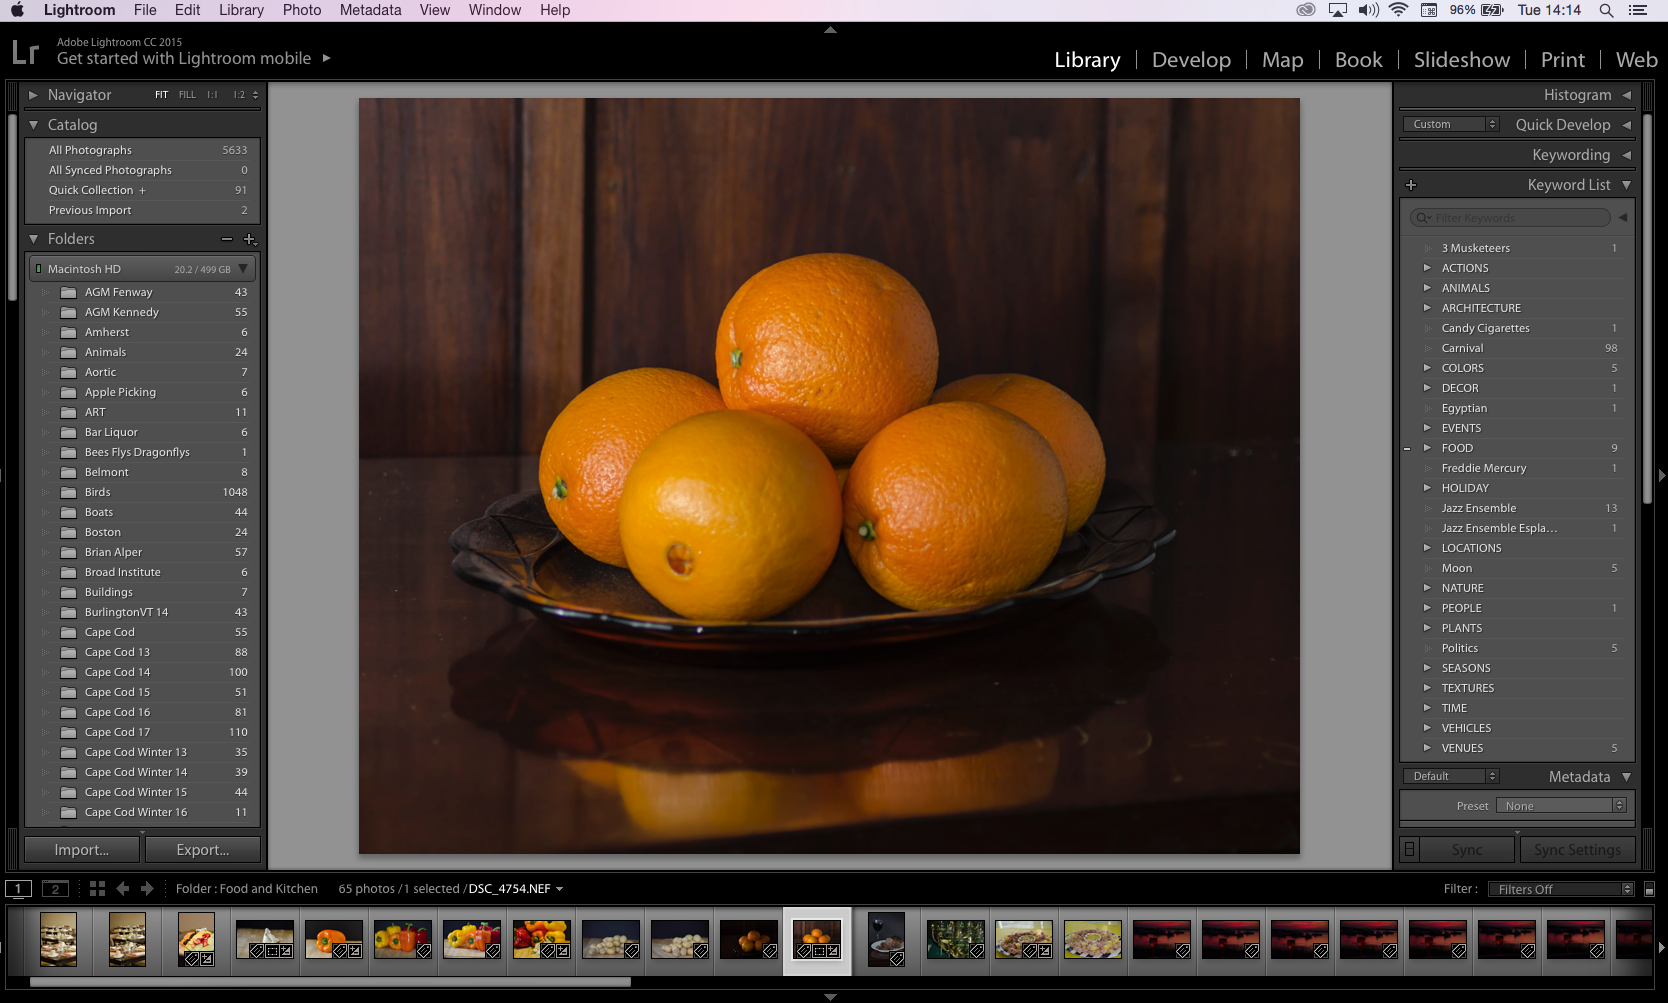Open the Filters Off dropdown
The image size is (1668, 1003).
coord(1561,889)
